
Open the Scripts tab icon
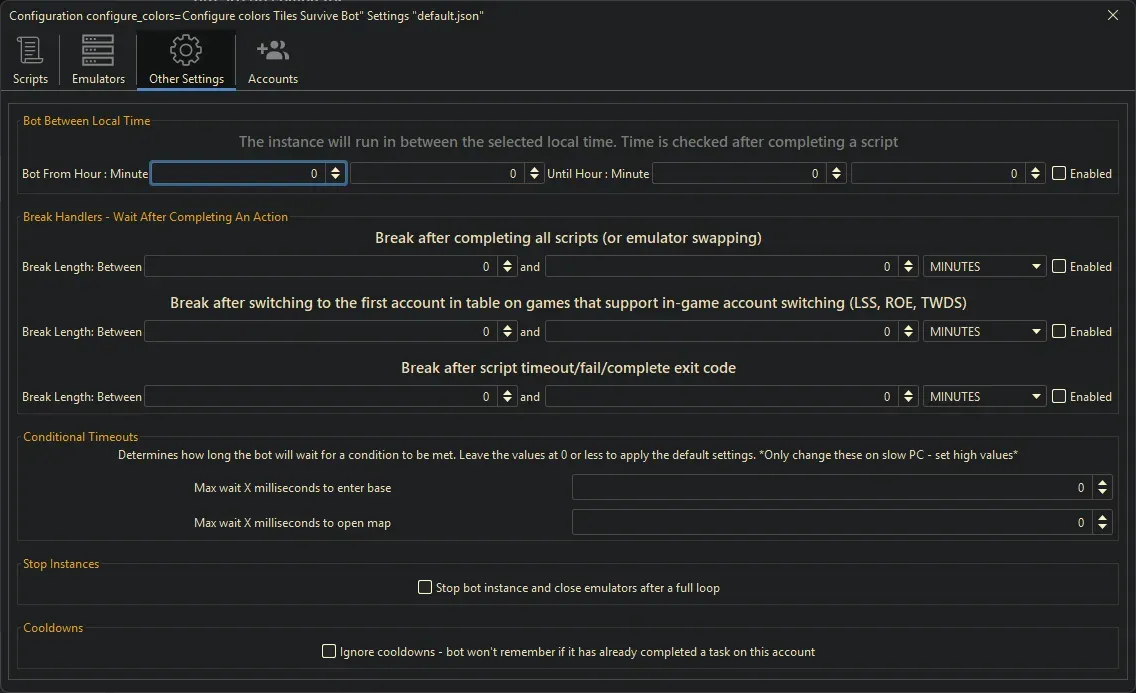click(x=30, y=51)
